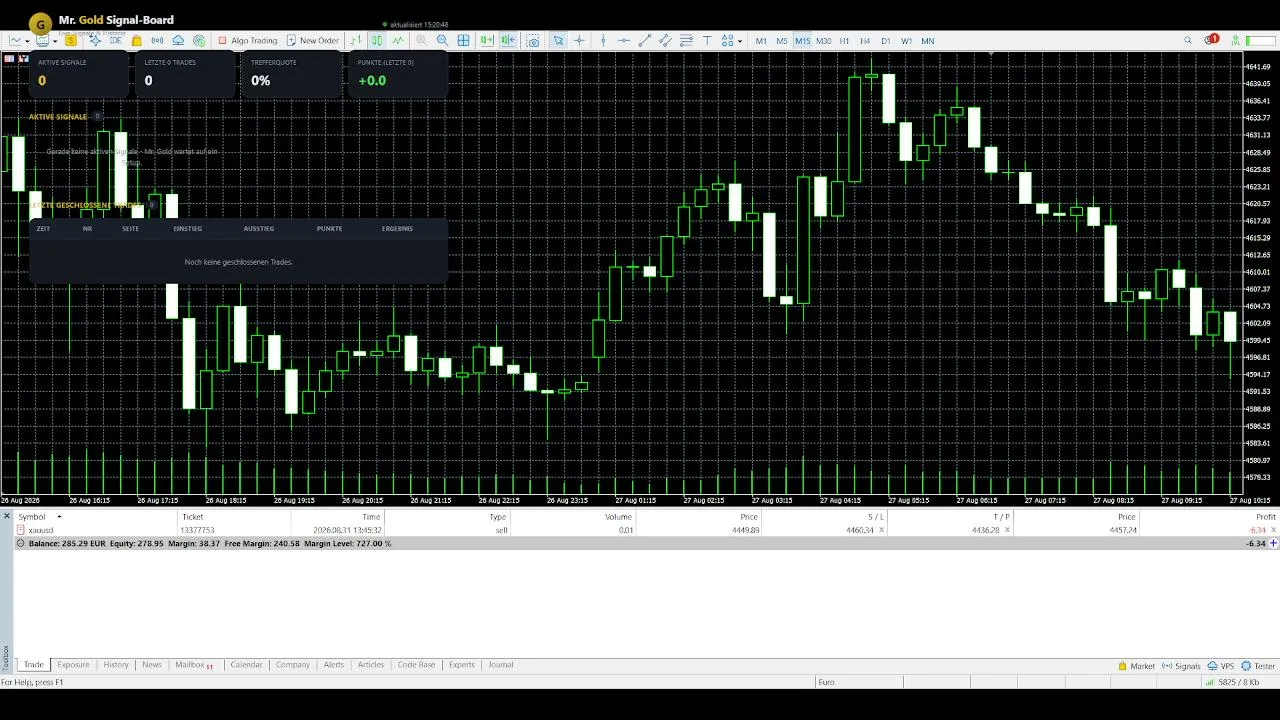
Task: Toggle chart shift
Action: (x=508, y=40)
